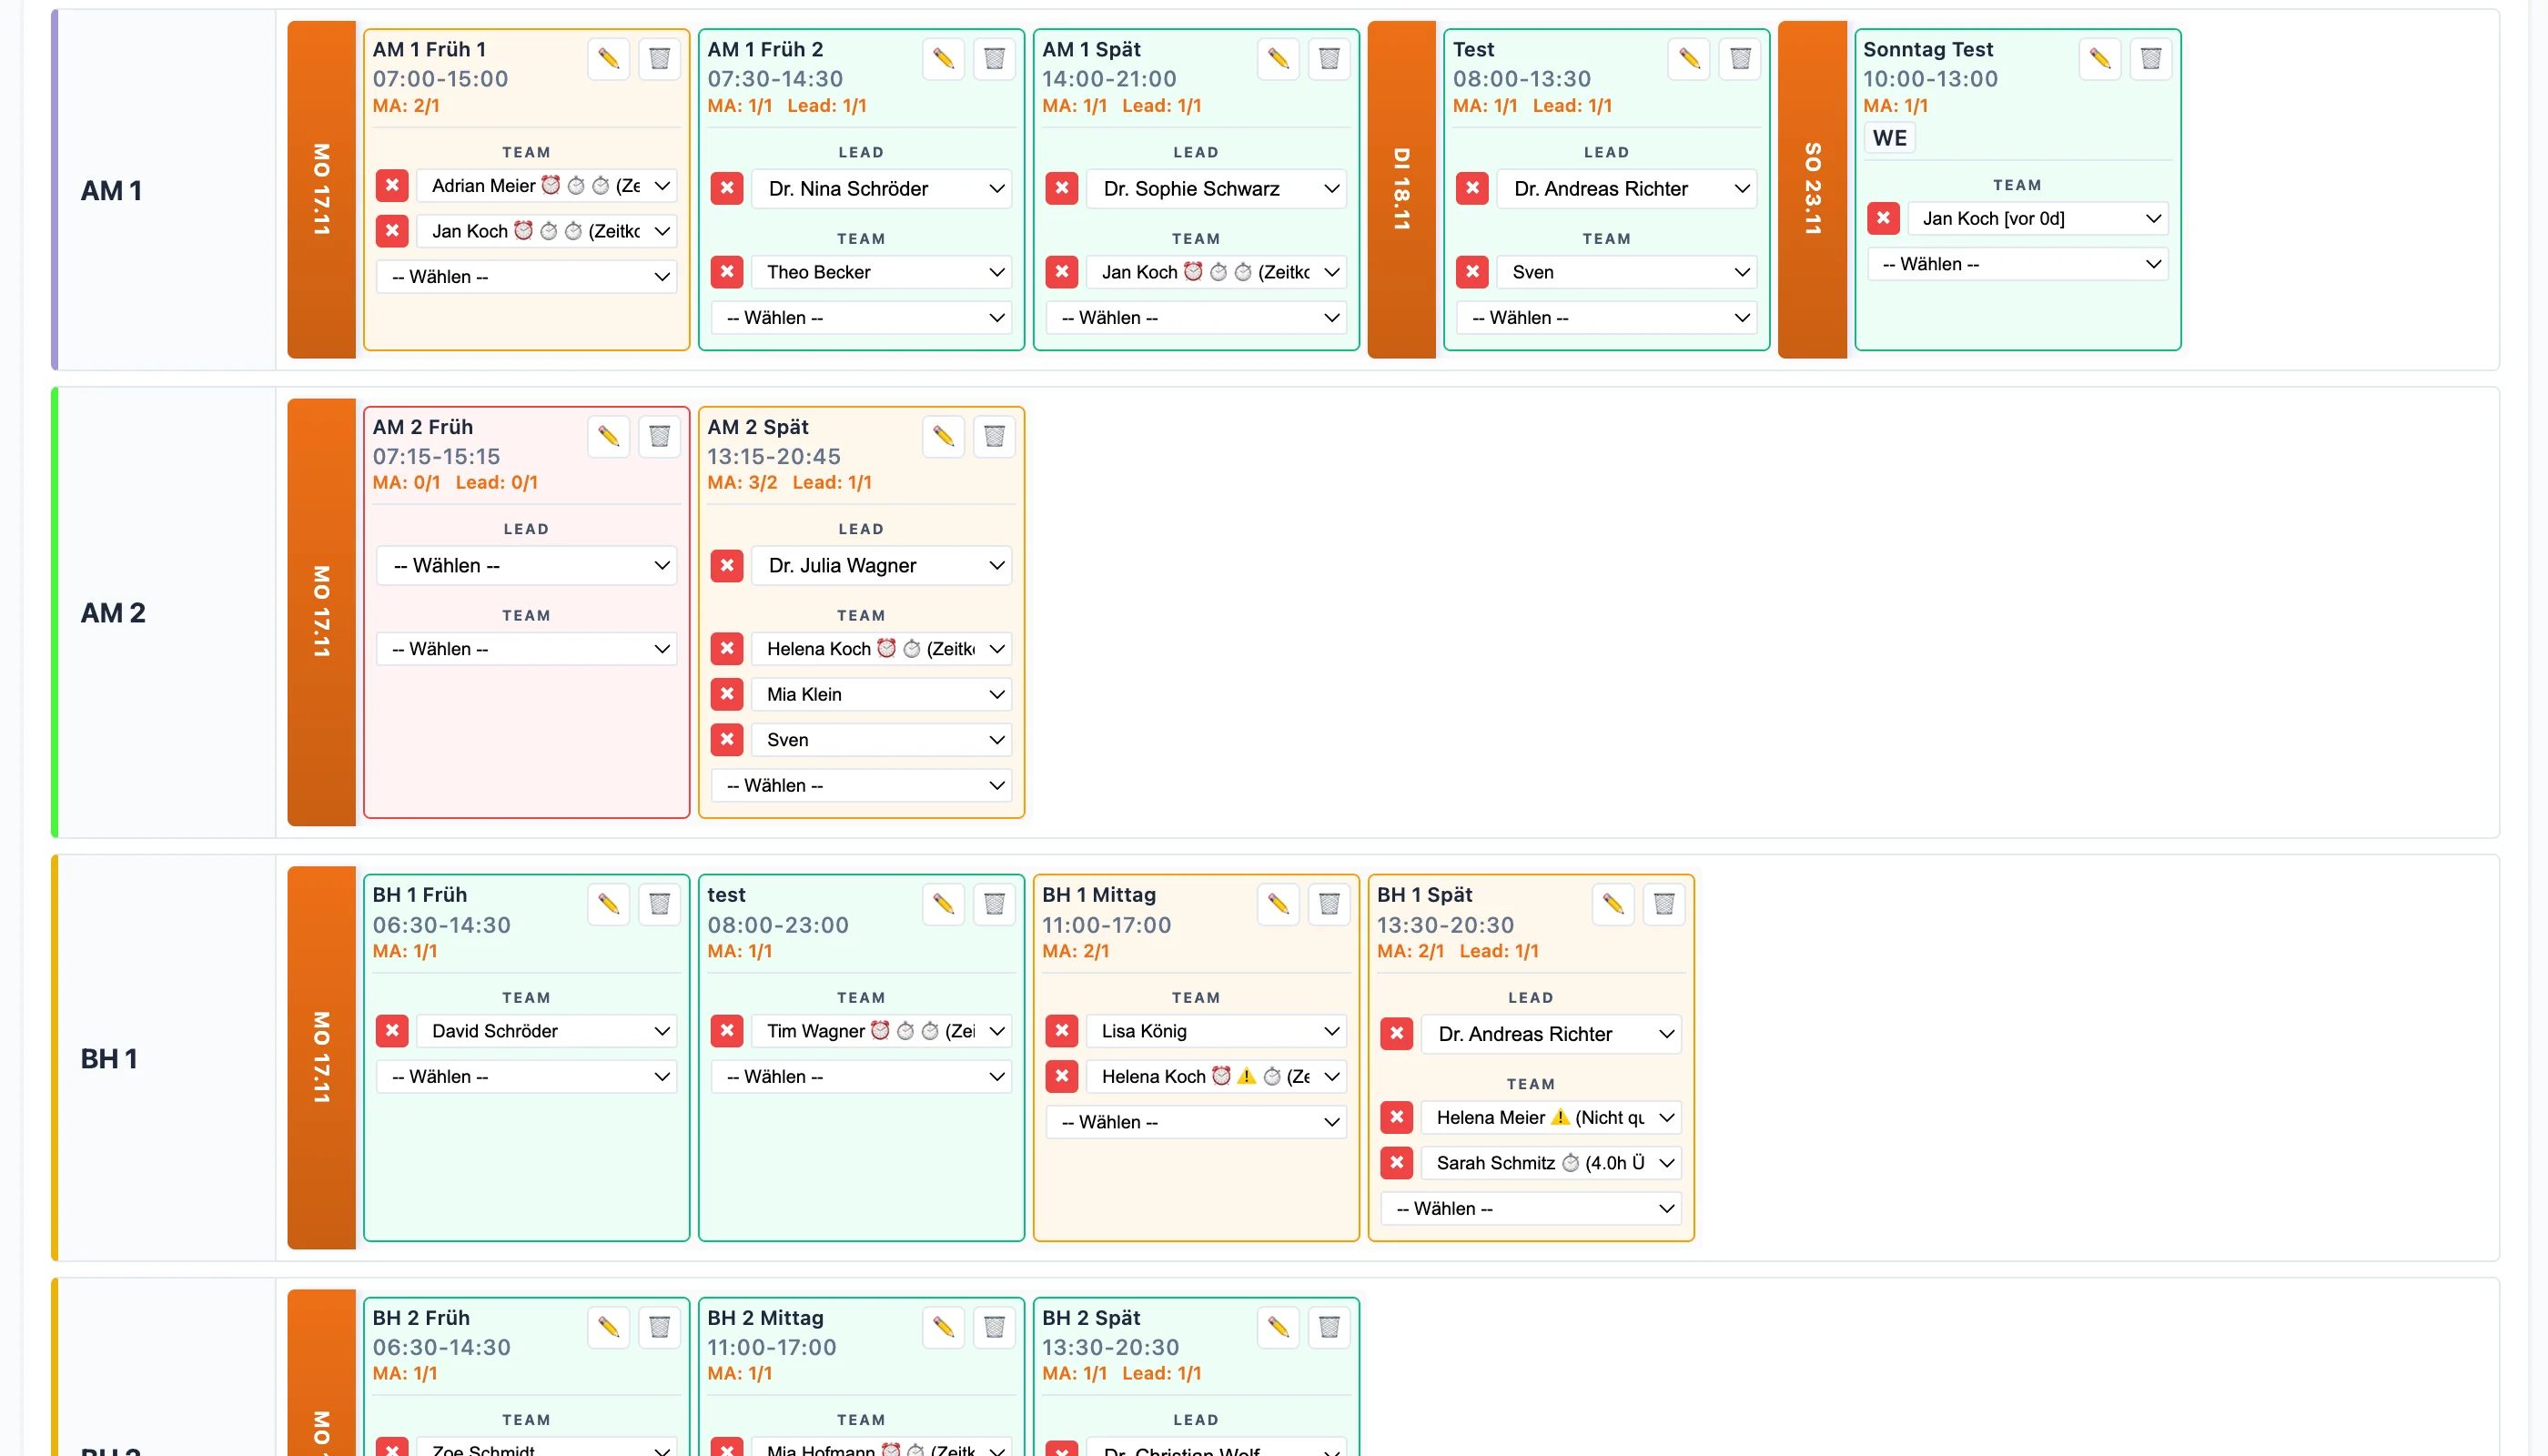Edit the AM 2 Früh shift
The image size is (2548, 1456).
[x=608, y=436]
